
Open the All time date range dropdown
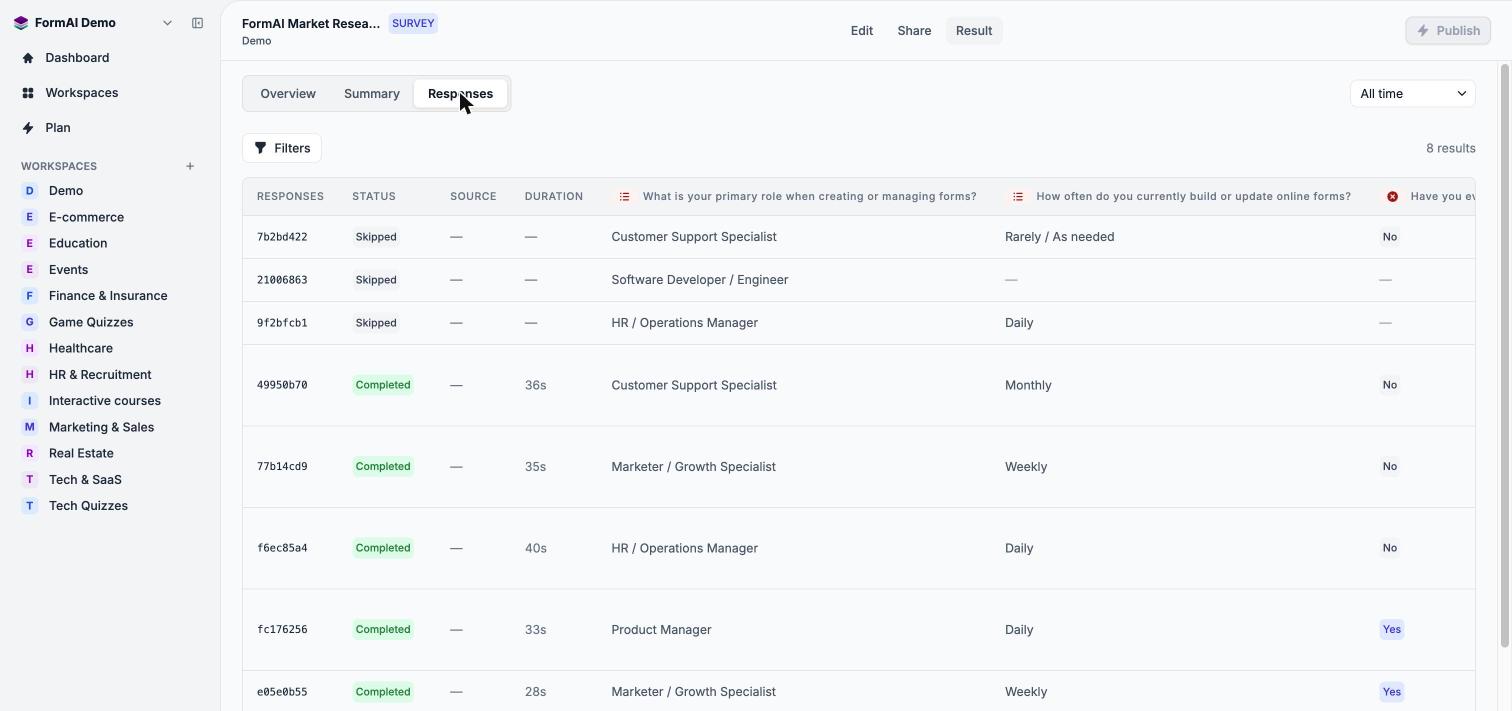tap(1412, 94)
